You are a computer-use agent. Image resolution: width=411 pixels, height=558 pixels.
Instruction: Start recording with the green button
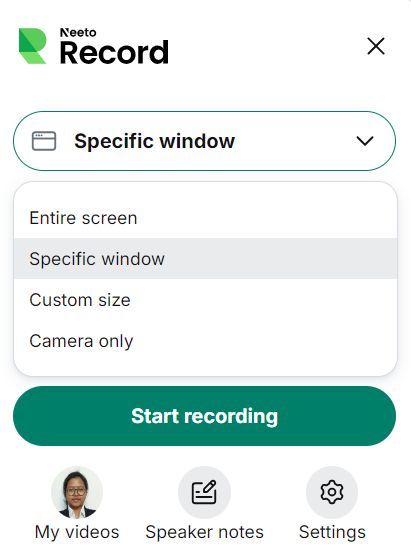[204, 416]
